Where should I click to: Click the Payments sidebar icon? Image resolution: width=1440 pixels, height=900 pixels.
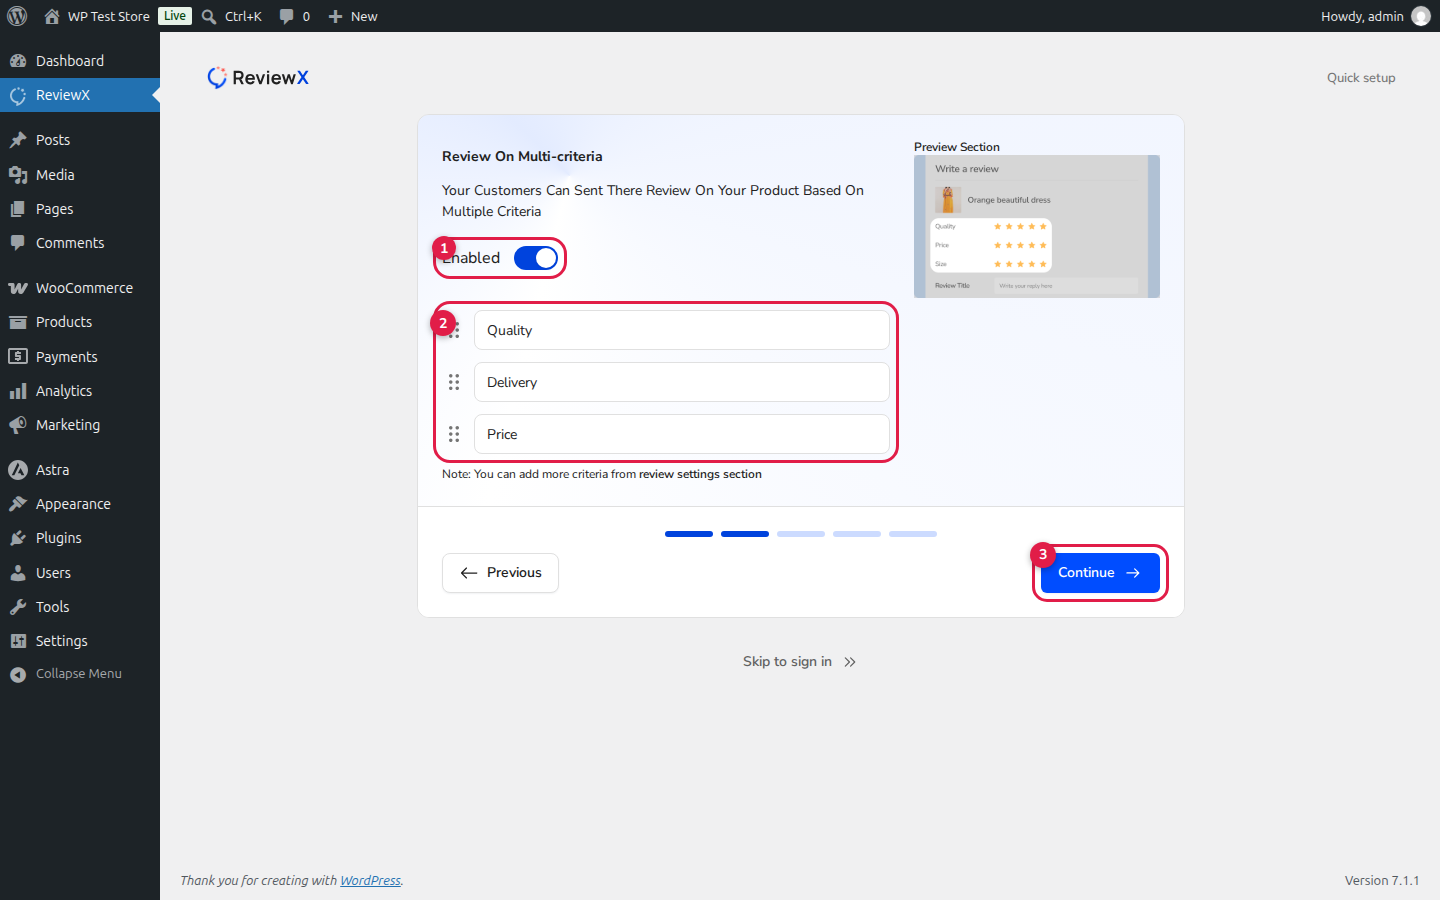tap(18, 357)
